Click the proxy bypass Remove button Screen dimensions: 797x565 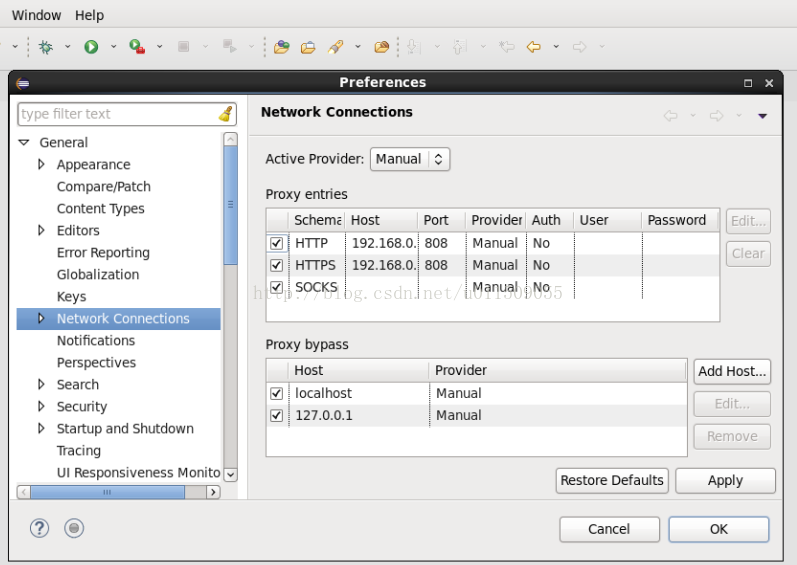[732, 436]
